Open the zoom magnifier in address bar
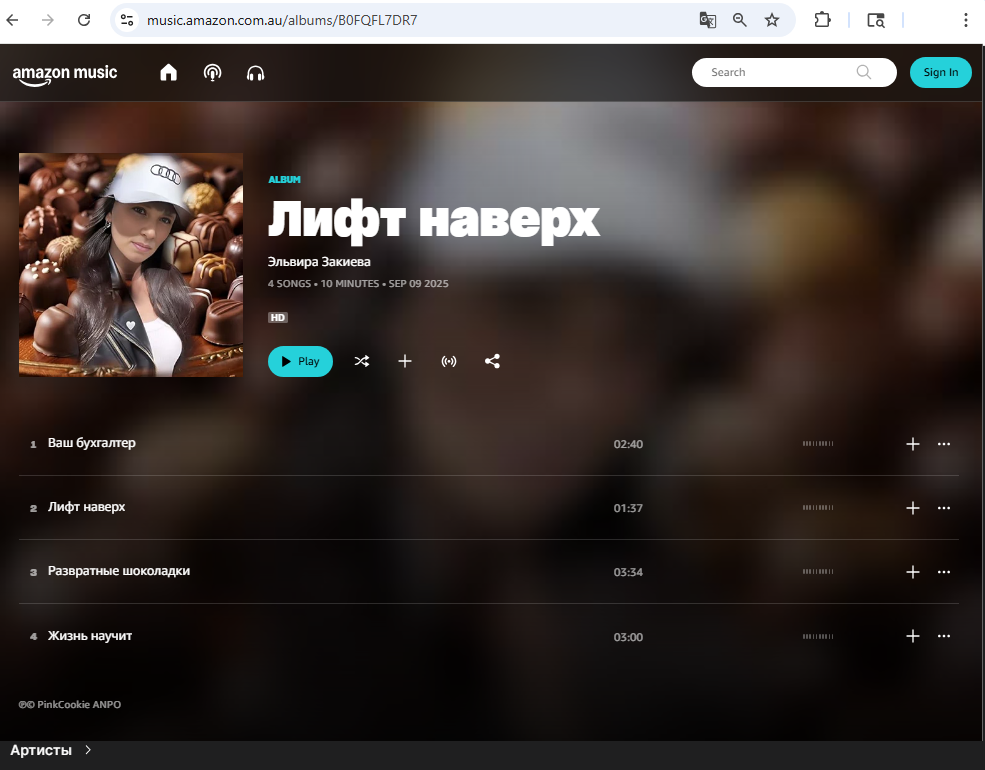985x770 pixels. click(740, 20)
